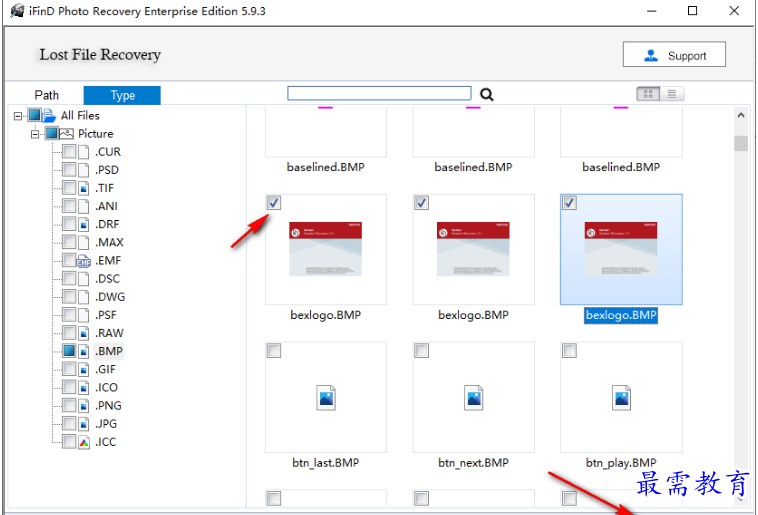Click the All Files folder icon
Image resolution: width=758 pixels, height=515 pixels.
click(x=49, y=116)
